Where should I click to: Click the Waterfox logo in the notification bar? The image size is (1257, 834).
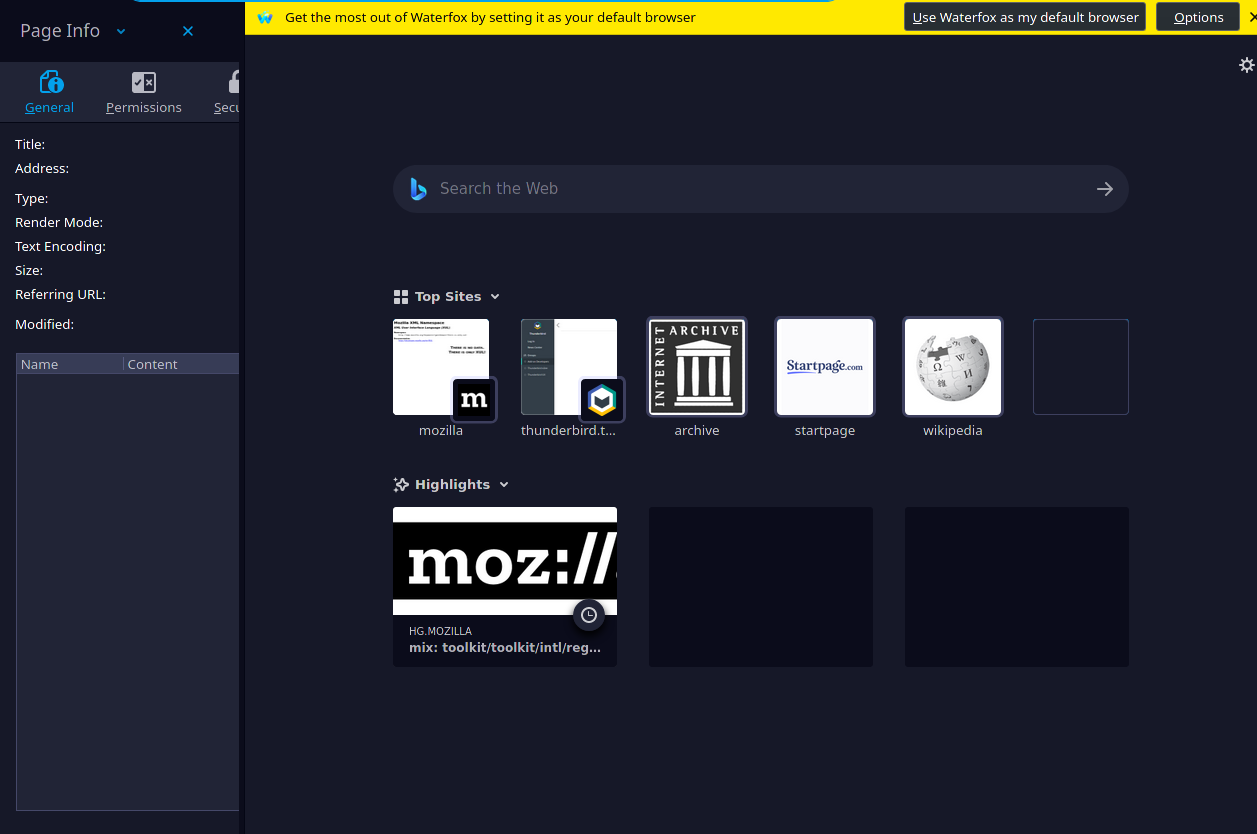264,17
